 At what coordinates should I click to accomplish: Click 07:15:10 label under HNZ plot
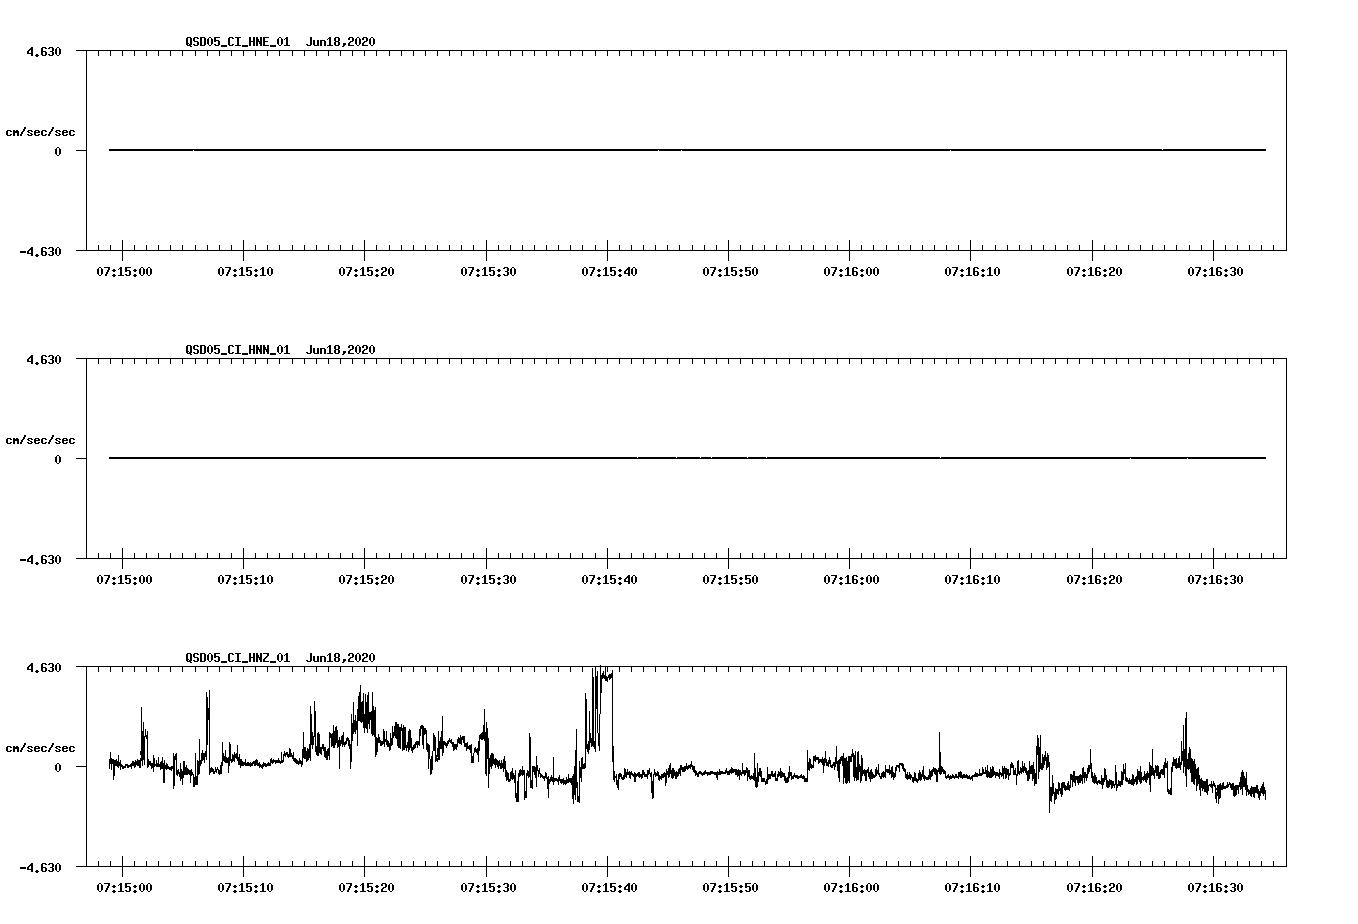244,888
